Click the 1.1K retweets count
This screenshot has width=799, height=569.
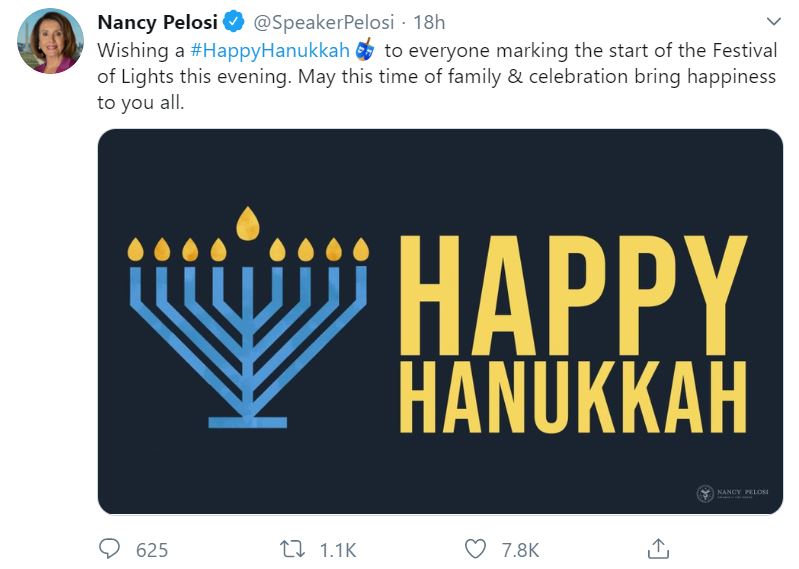tap(336, 549)
